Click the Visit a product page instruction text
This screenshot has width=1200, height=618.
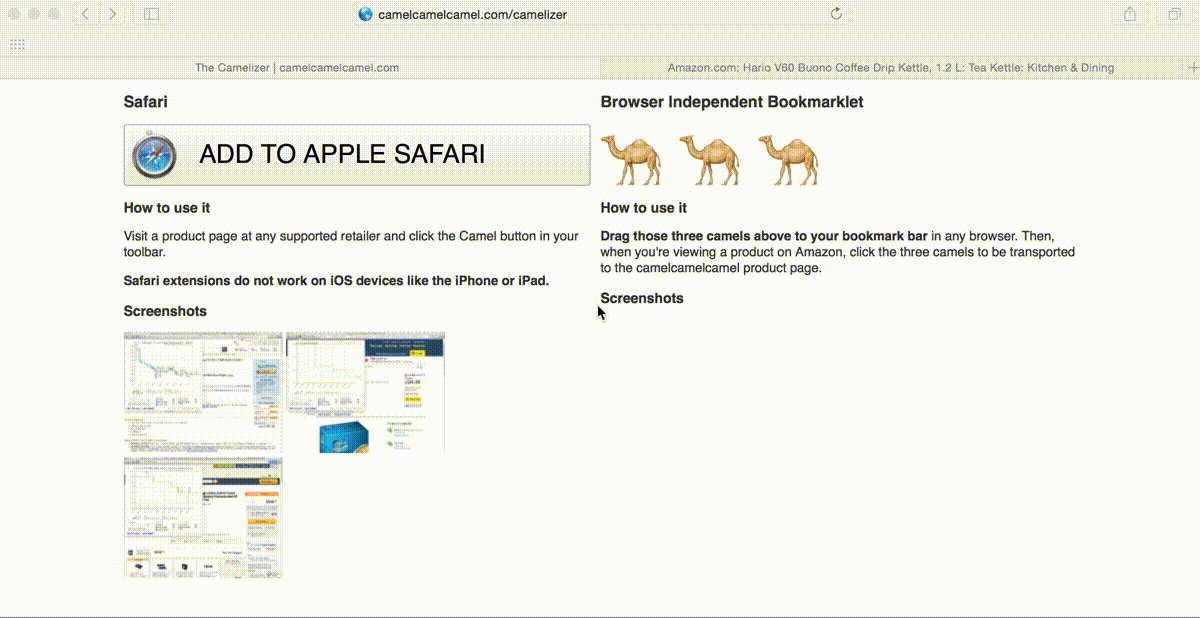(x=351, y=244)
